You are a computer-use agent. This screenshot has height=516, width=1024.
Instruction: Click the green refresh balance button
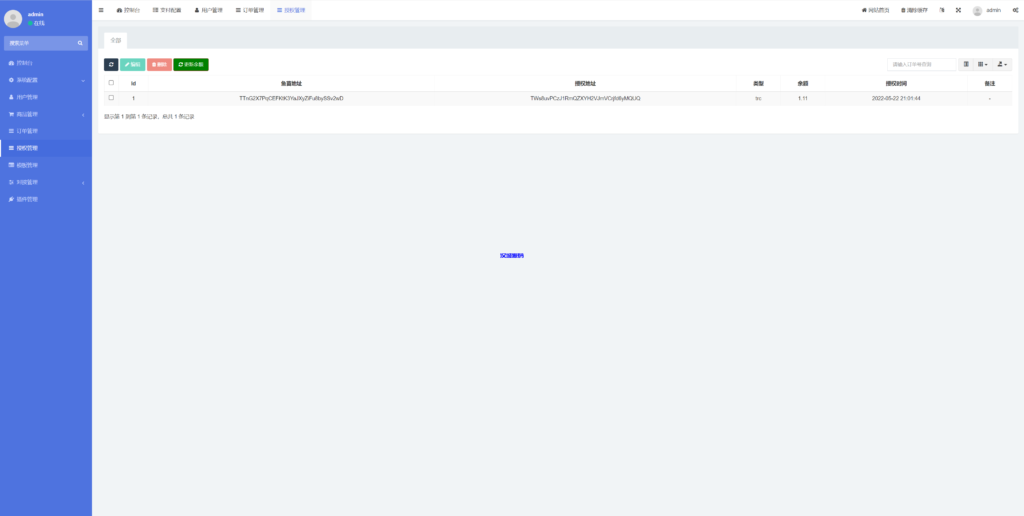[x=191, y=64]
